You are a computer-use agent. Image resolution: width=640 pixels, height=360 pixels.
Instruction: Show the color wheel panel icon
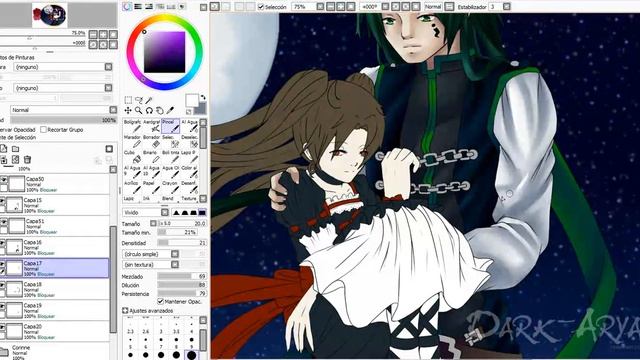127,7
